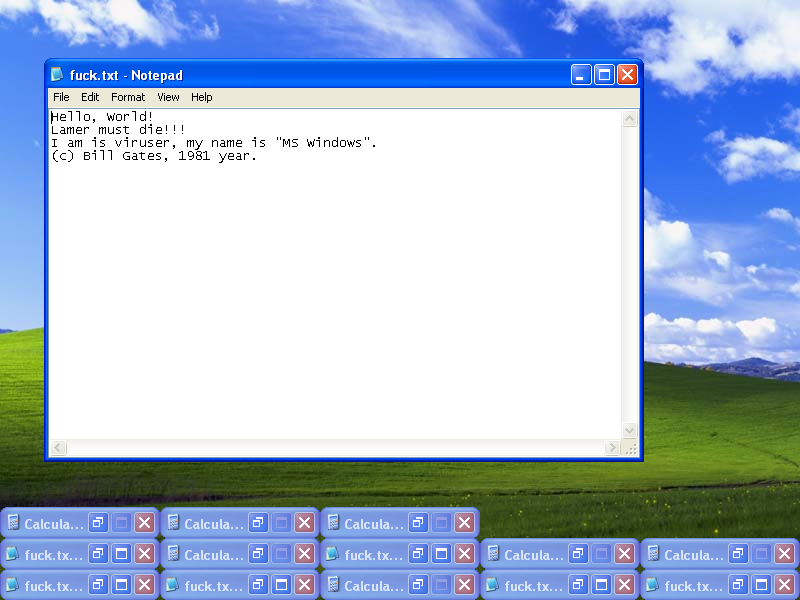The height and width of the screenshot is (600, 800).
Task: Open the Edit menu
Action: tap(90, 97)
